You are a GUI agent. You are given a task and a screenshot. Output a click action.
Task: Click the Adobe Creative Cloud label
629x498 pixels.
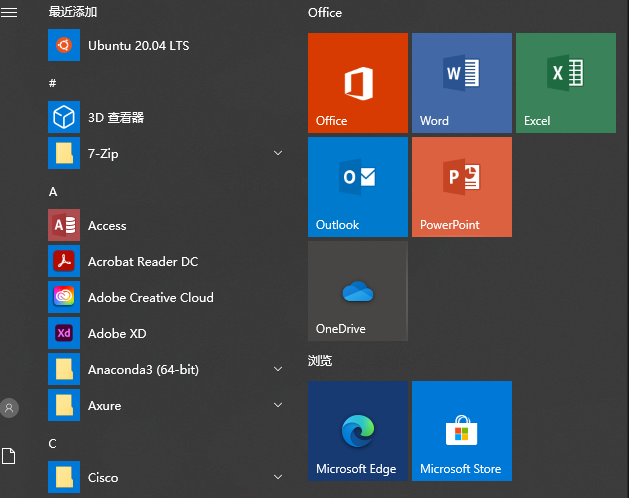151,297
